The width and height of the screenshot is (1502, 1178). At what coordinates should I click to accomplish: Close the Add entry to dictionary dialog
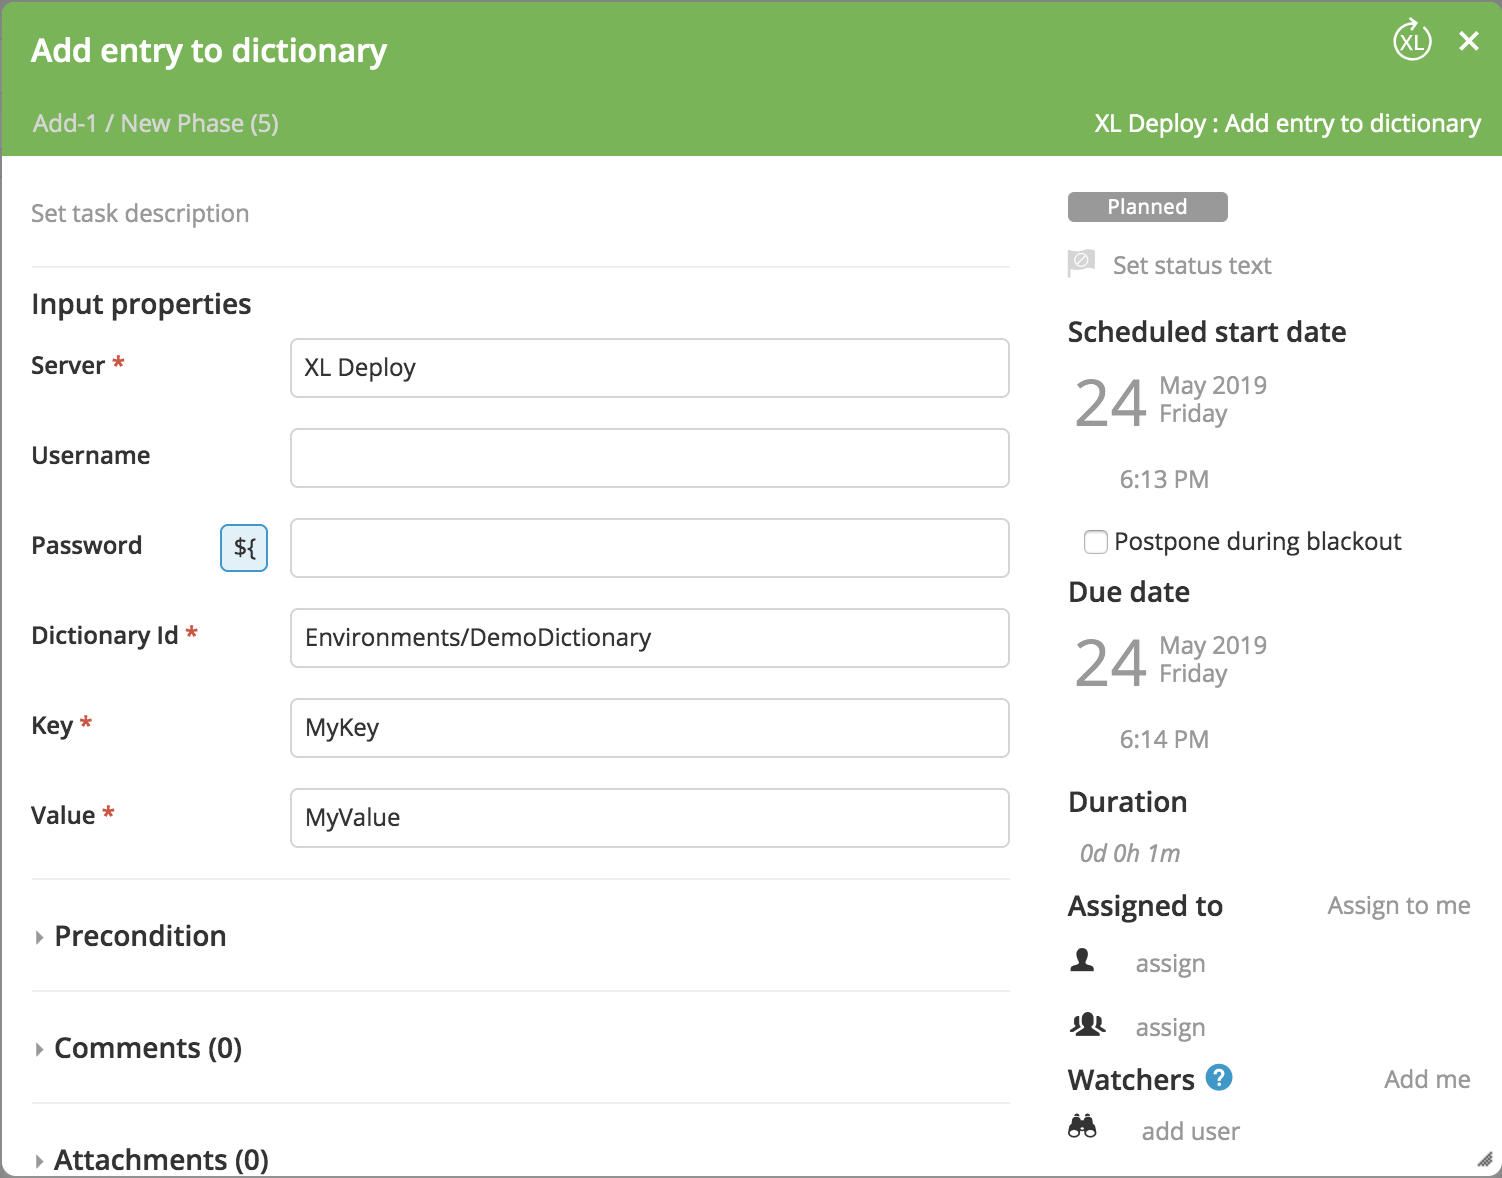[x=1468, y=41]
